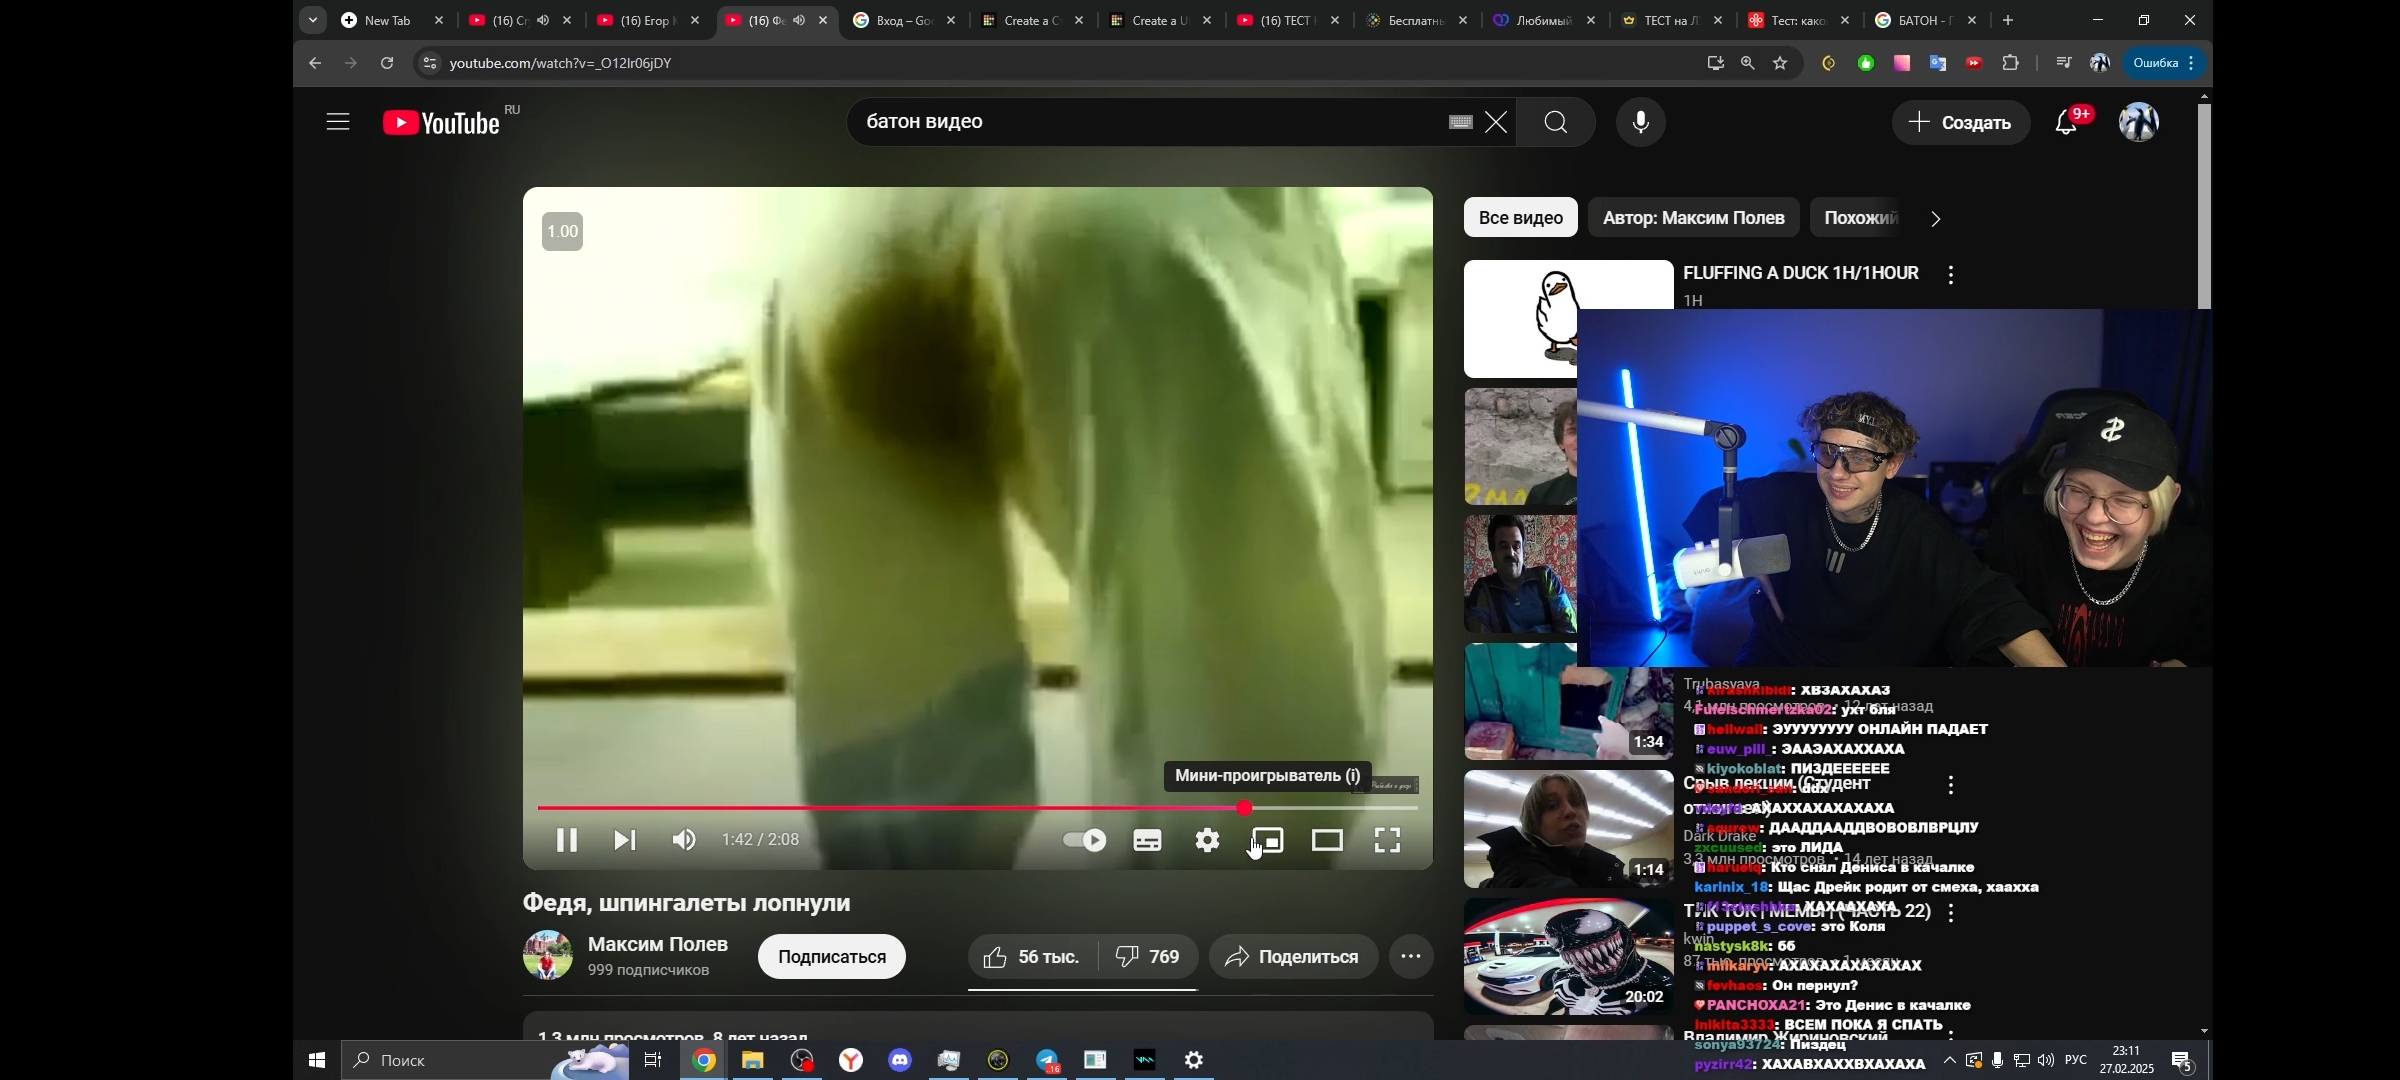Open 'FLUFFING A DUCK 1H/1HOUR' title link
The height and width of the screenshot is (1080, 2400).
pyautogui.click(x=1801, y=273)
